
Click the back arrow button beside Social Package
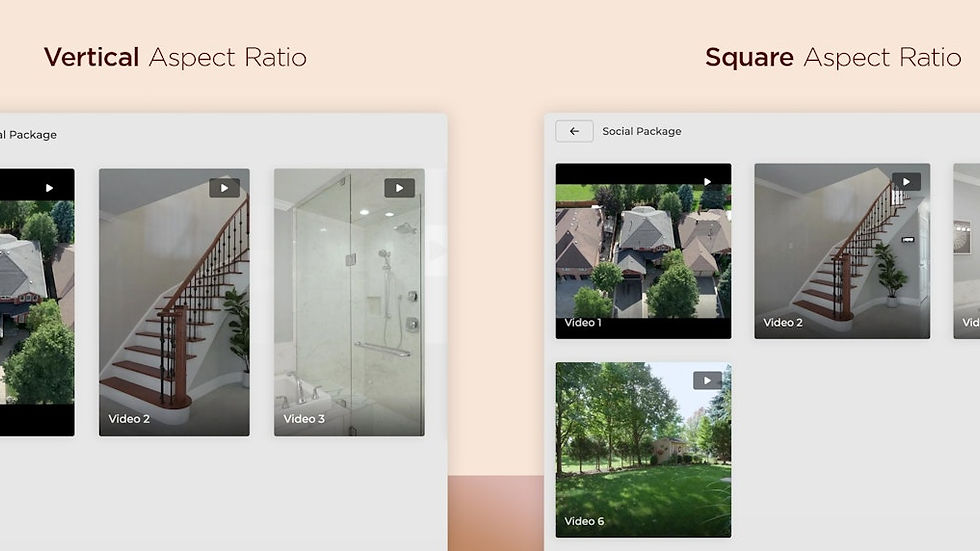tap(574, 131)
